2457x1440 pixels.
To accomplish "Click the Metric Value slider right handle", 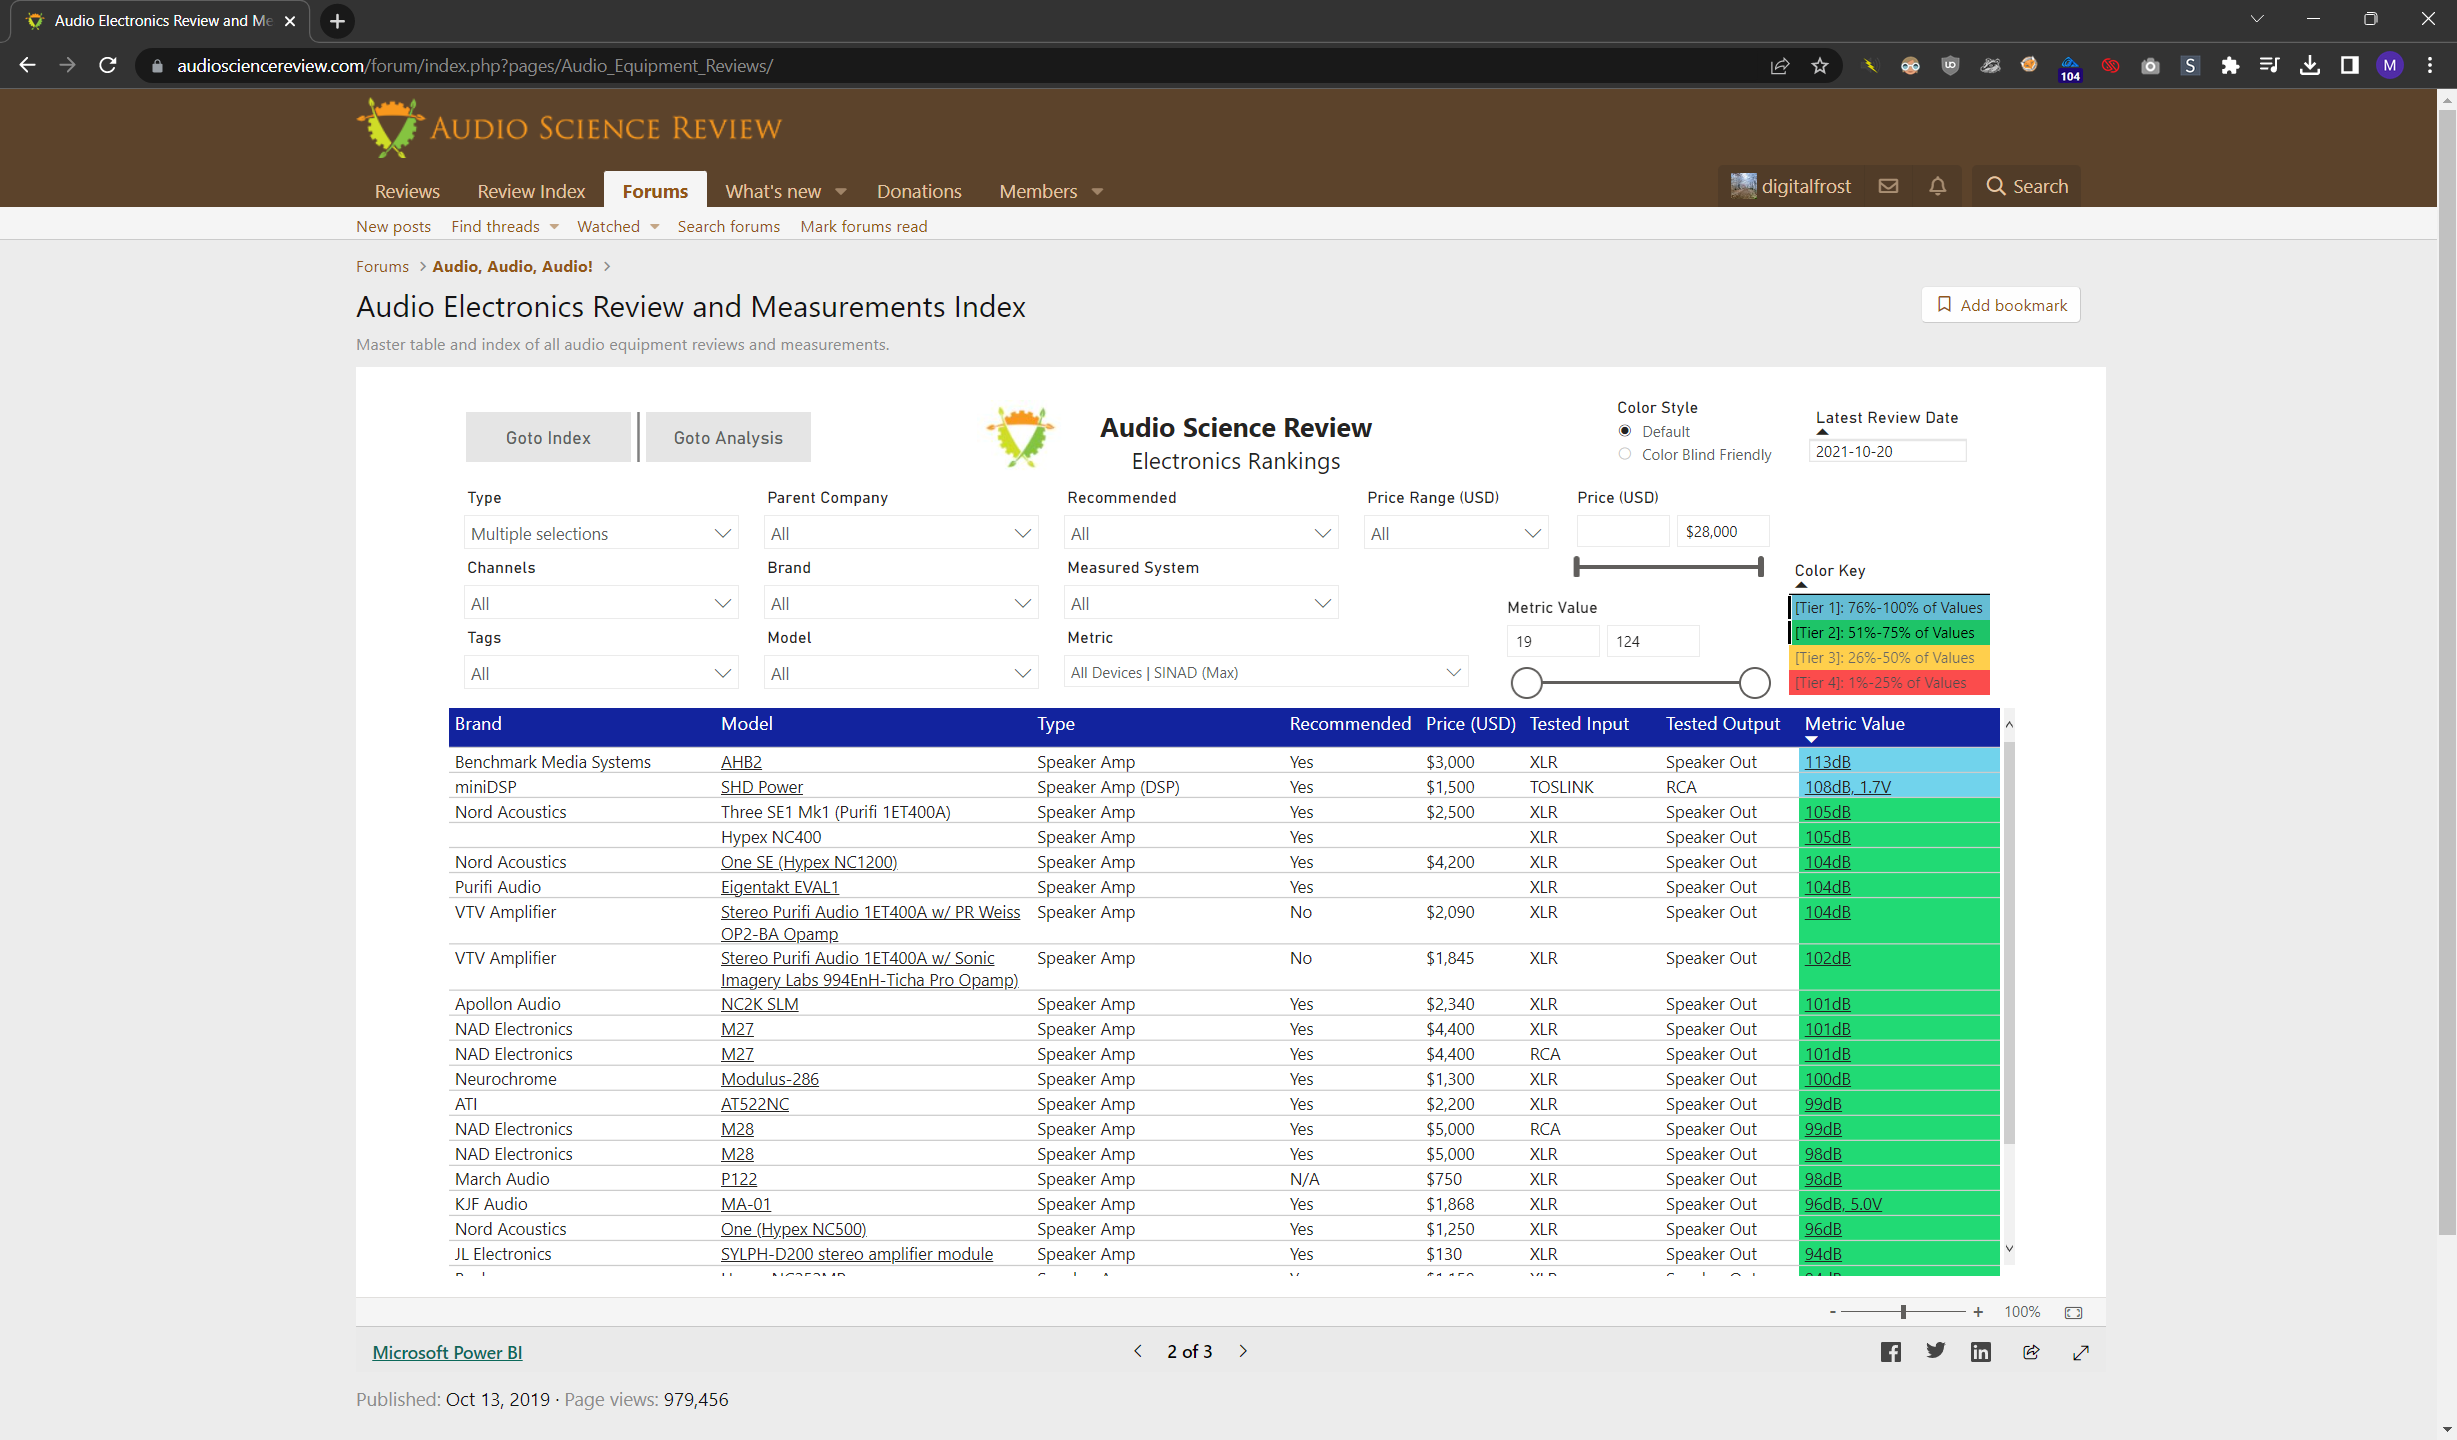I will (1754, 683).
